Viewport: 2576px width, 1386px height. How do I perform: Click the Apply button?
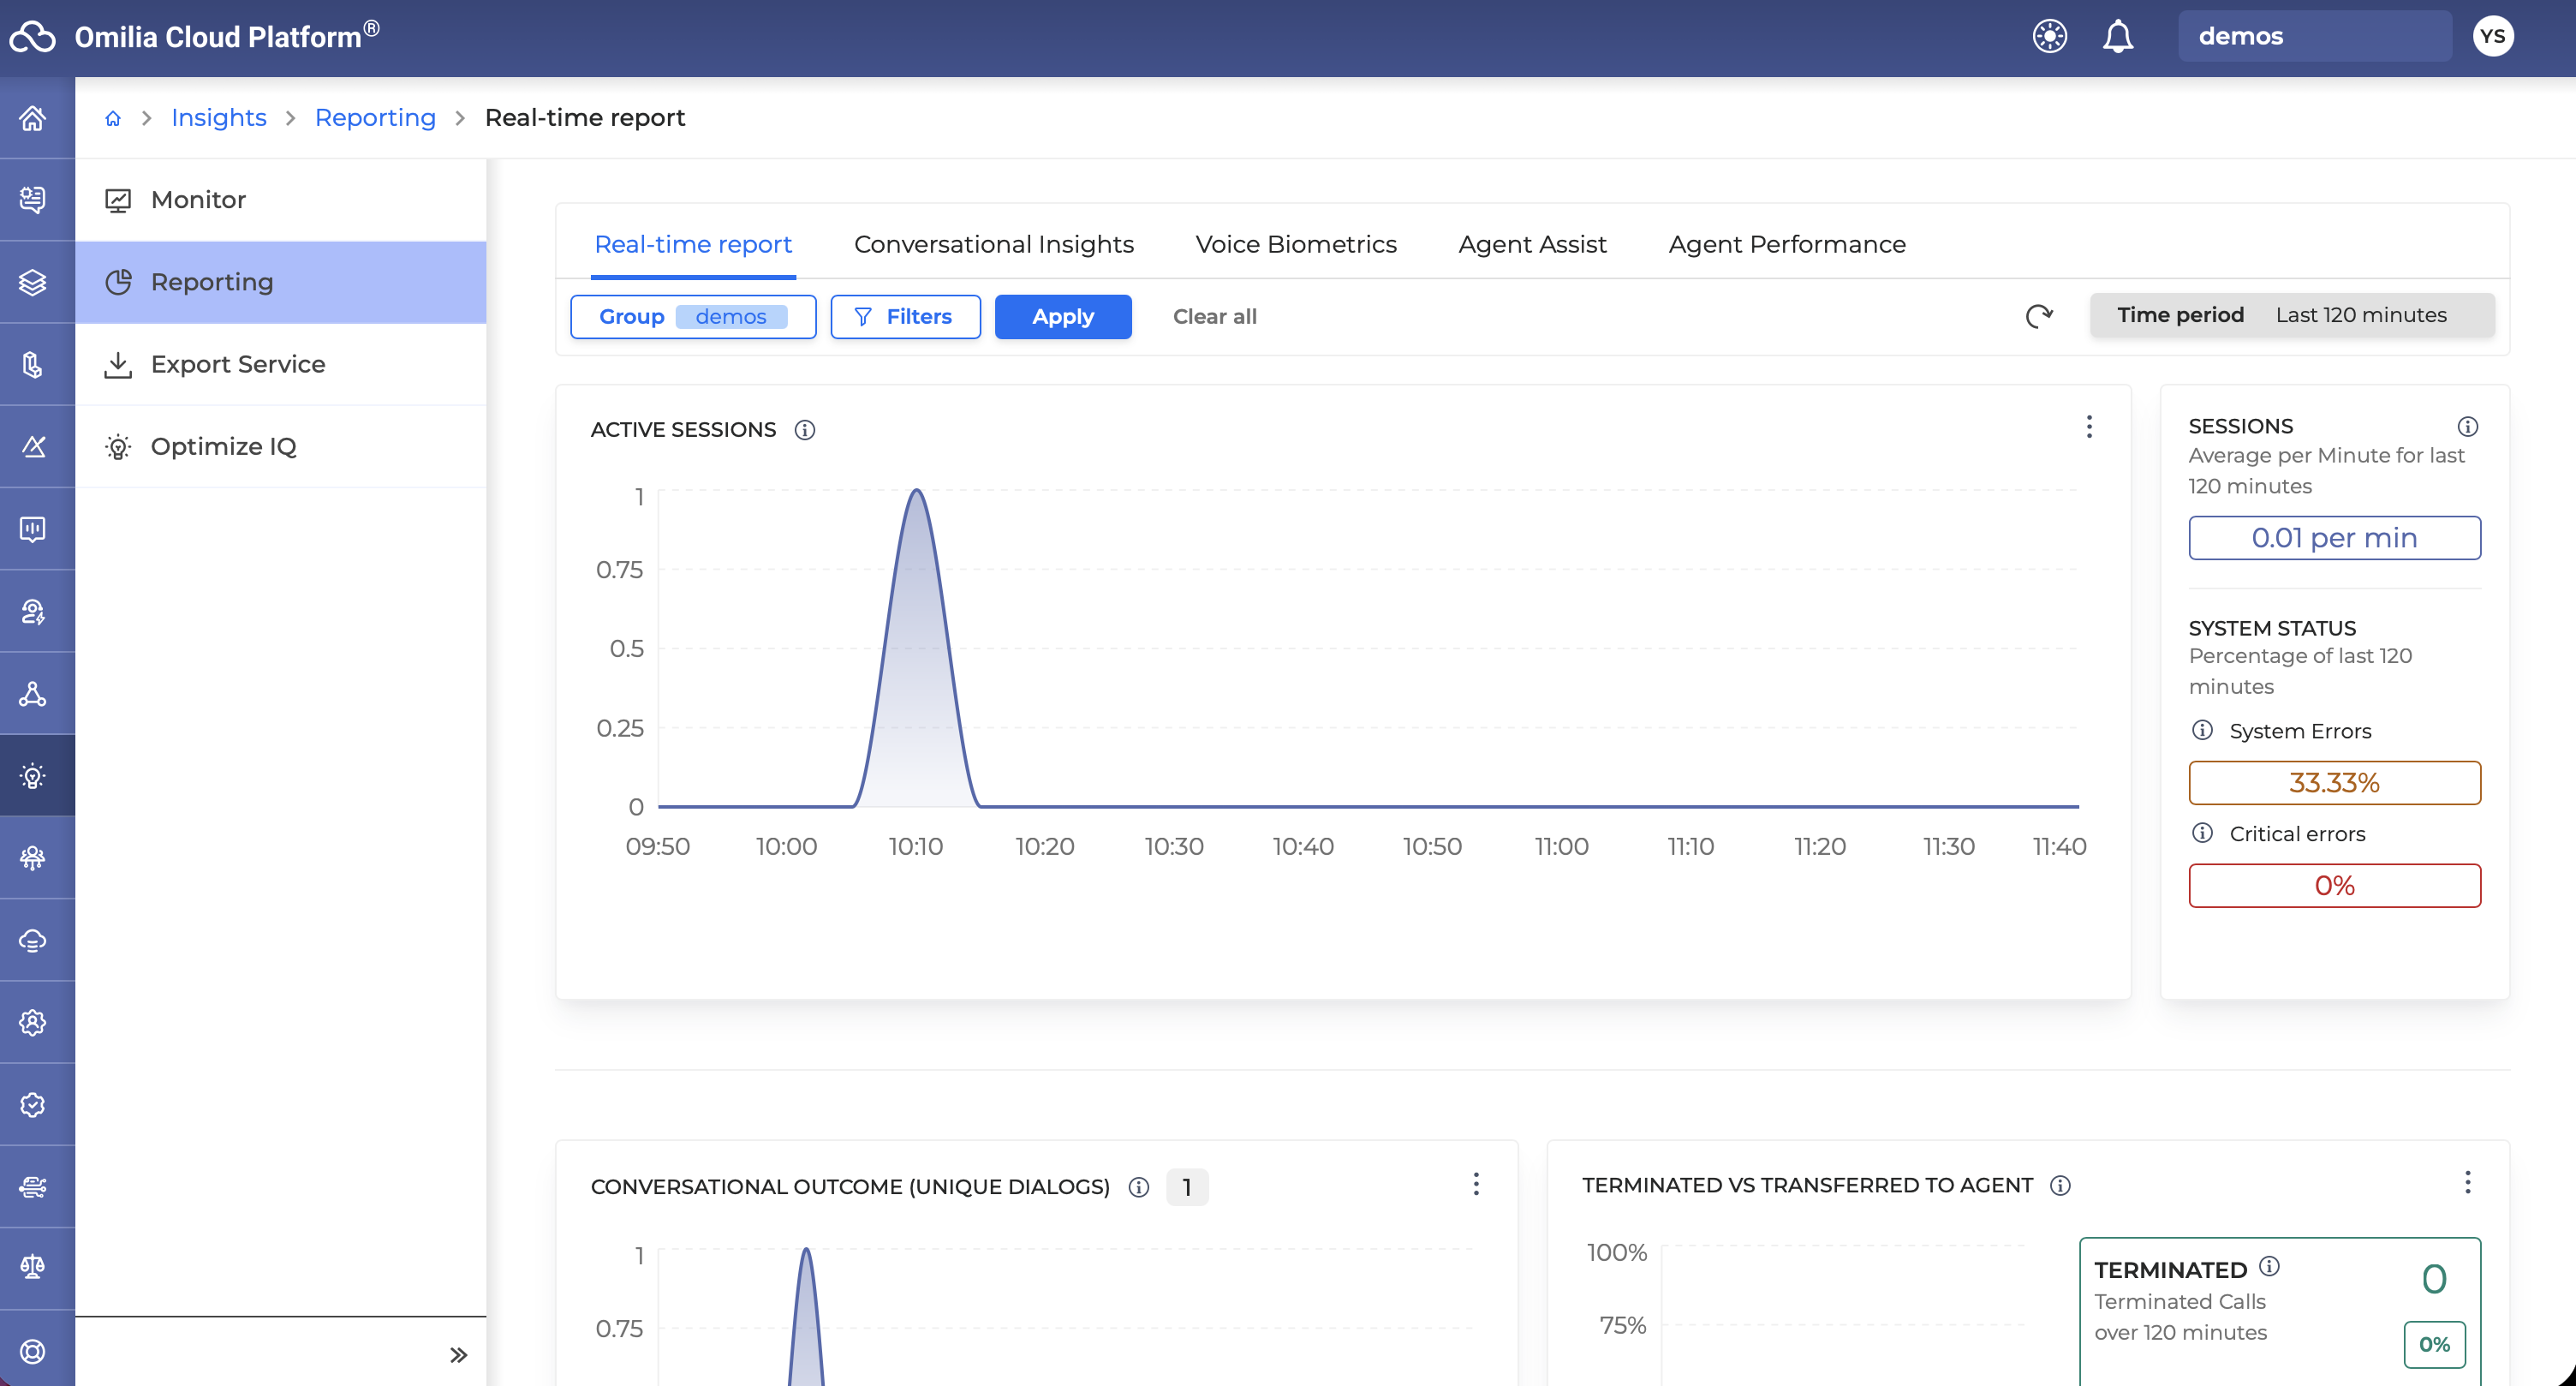coord(1063,317)
